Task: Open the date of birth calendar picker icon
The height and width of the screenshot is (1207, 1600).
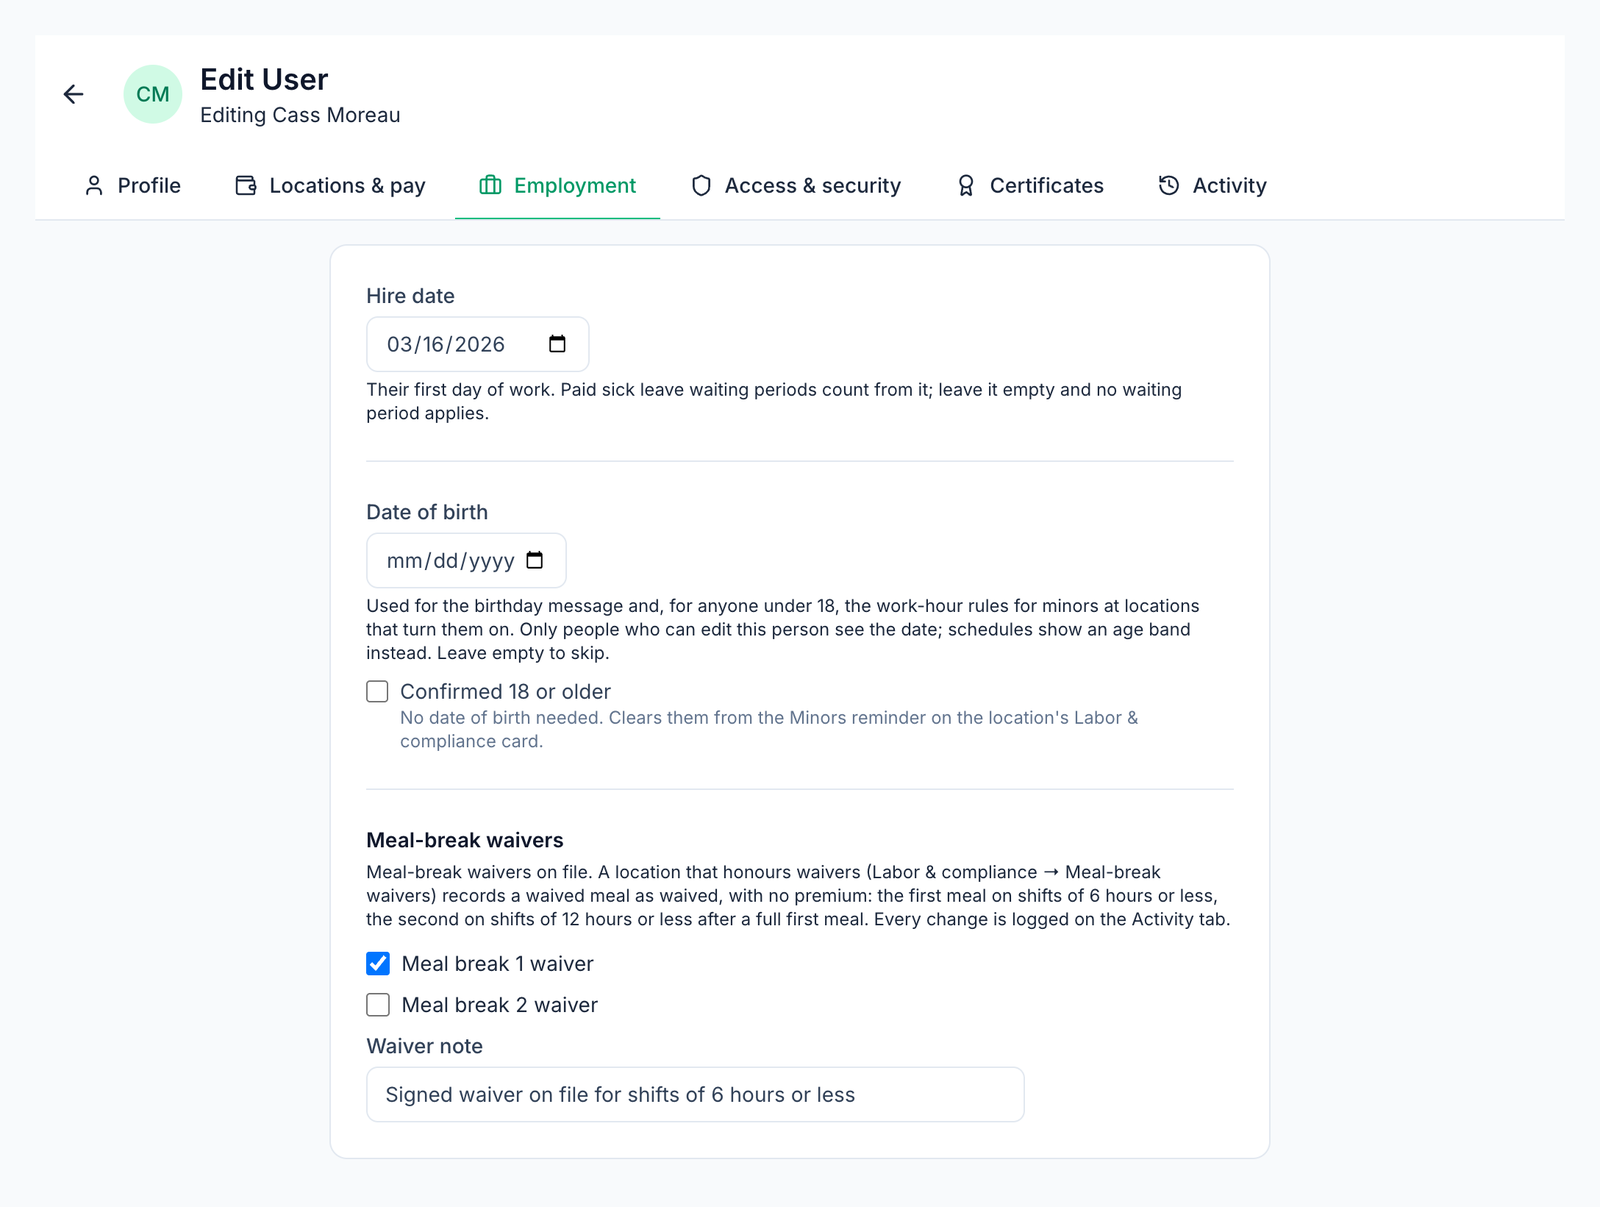Action: coord(535,560)
